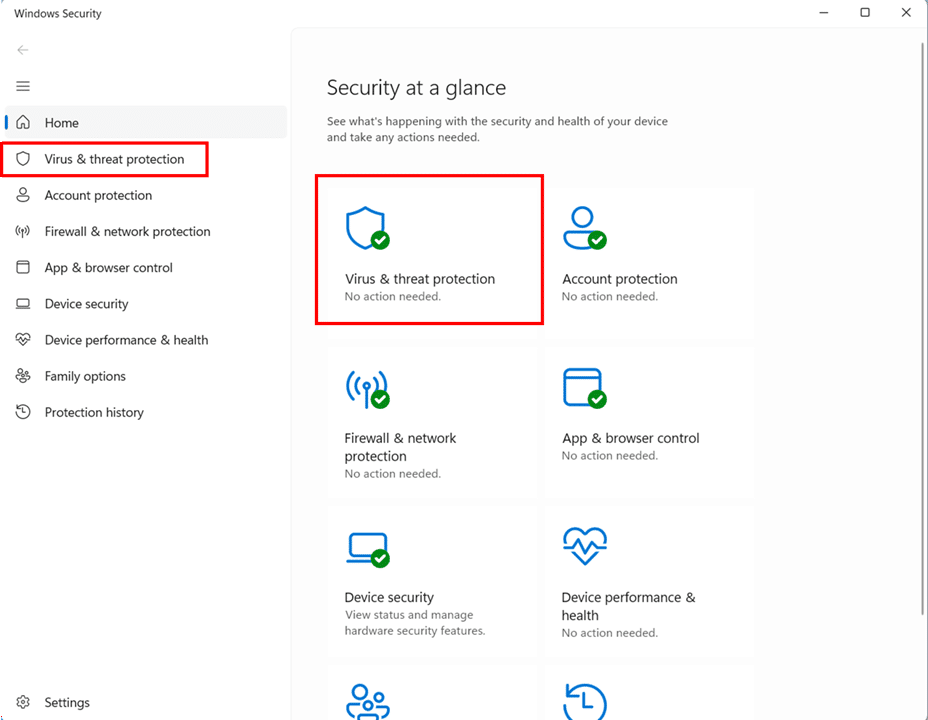Click the App & browser control window icon
The image size is (928, 720).
point(24,268)
